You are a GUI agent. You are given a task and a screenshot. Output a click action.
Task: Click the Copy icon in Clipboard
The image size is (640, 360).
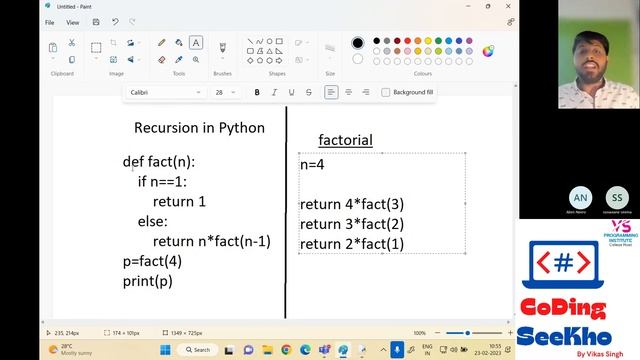[x=72, y=60]
